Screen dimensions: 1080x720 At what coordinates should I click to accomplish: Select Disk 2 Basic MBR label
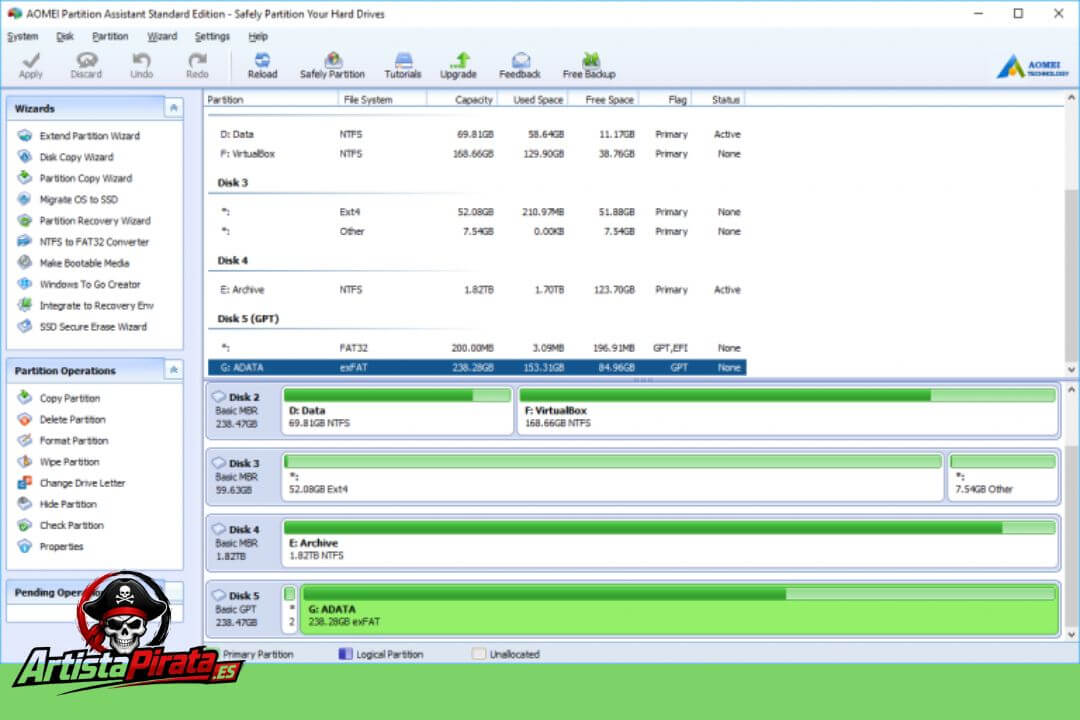coord(239,411)
